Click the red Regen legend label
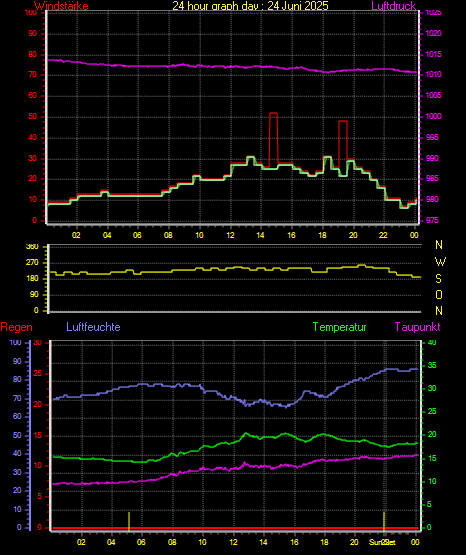The width and height of the screenshot is (466, 555). [16, 327]
